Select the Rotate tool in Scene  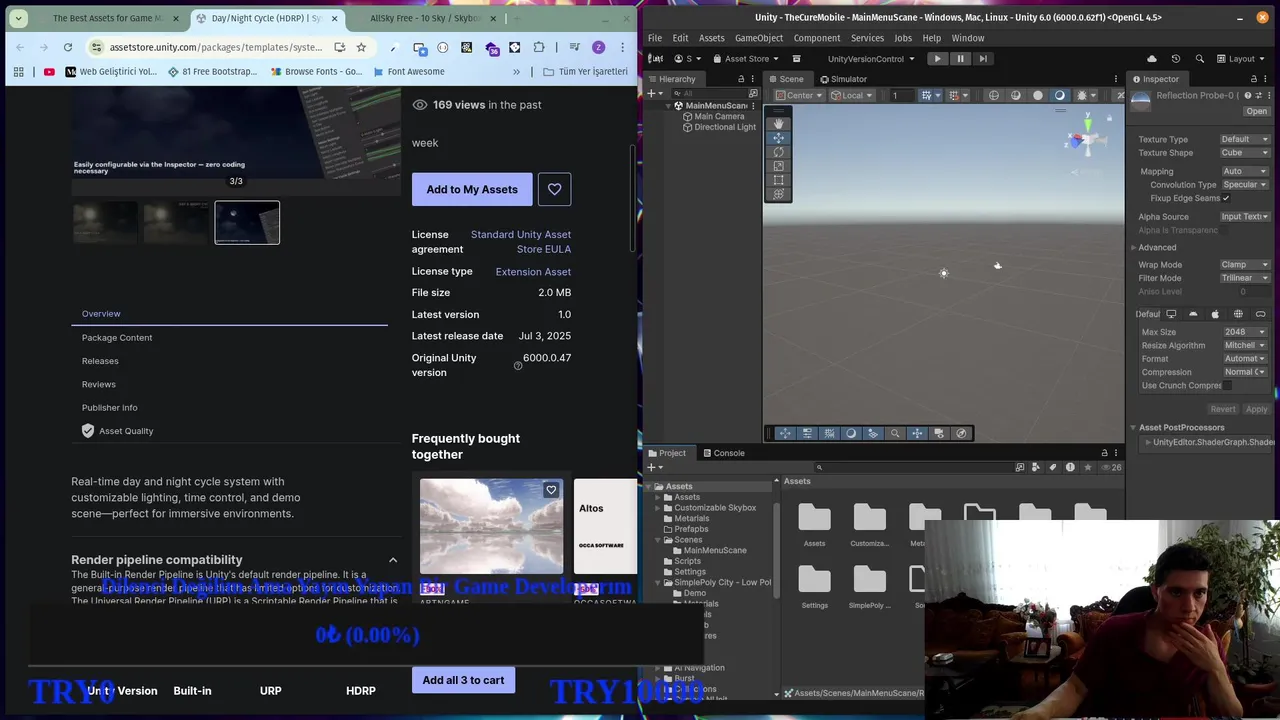point(778,152)
